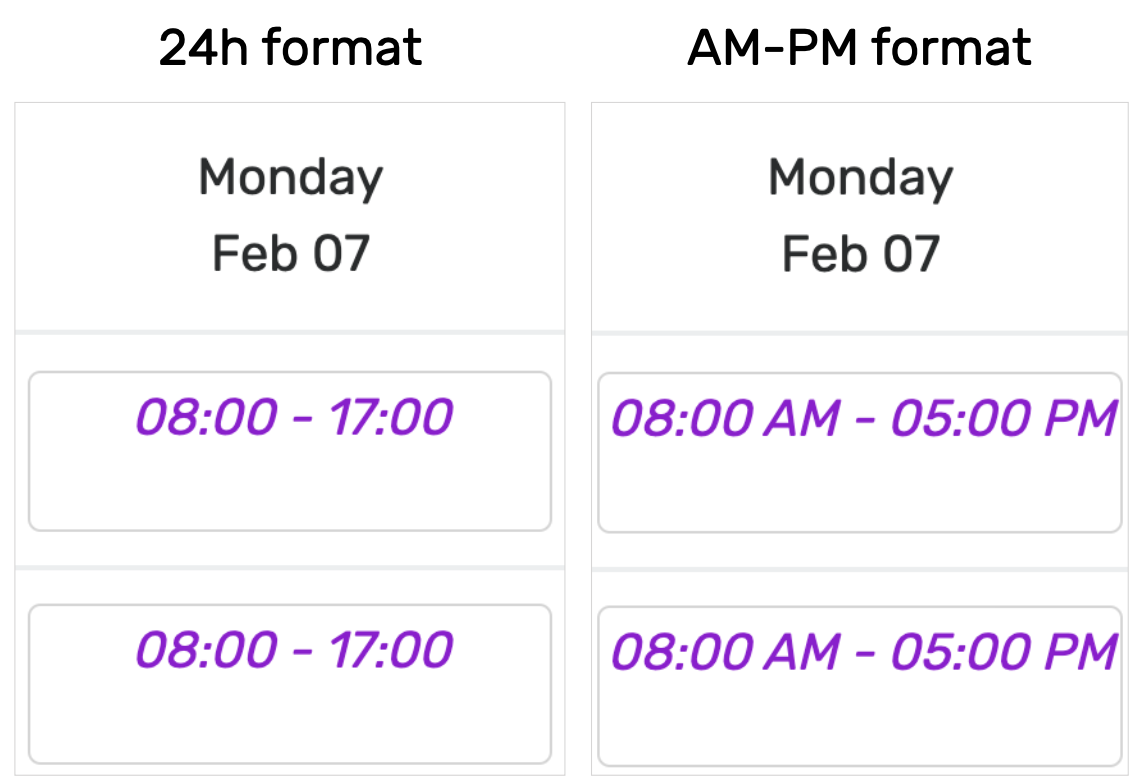Click 17:00 end time in first 24h slot
The width and height of the screenshot is (1138, 784).
point(391,417)
